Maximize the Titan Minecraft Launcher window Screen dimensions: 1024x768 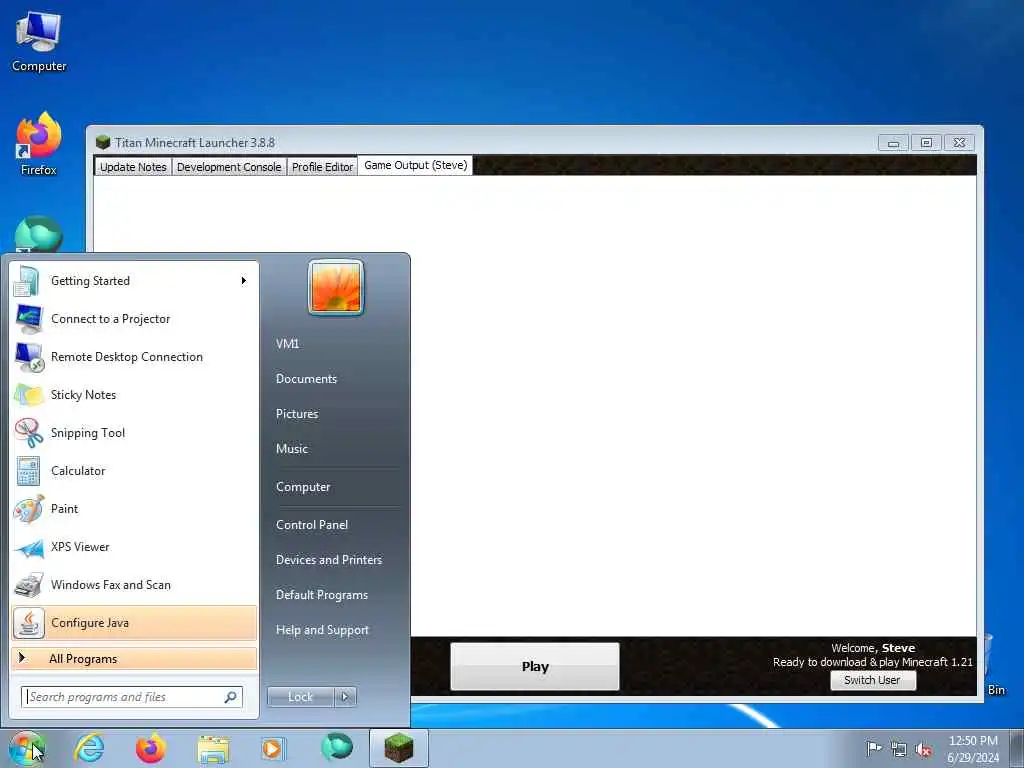point(926,142)
